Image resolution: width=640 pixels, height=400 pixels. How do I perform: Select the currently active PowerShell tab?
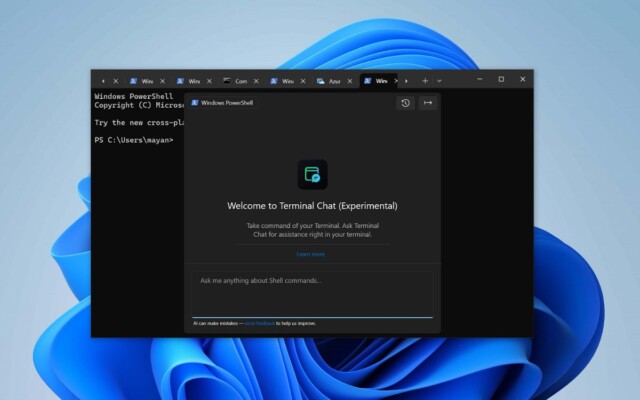381,81
